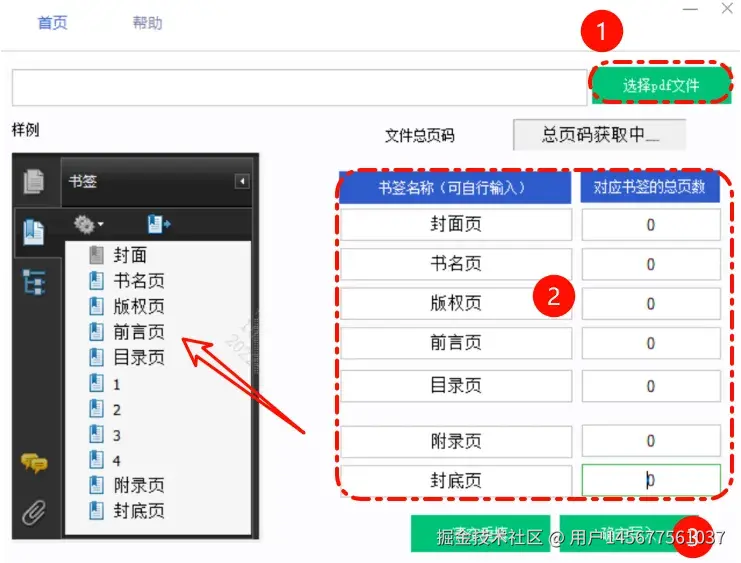Select the 附录页 bookmark in sample list
741x563 pixels.
[x=127, y=485]
